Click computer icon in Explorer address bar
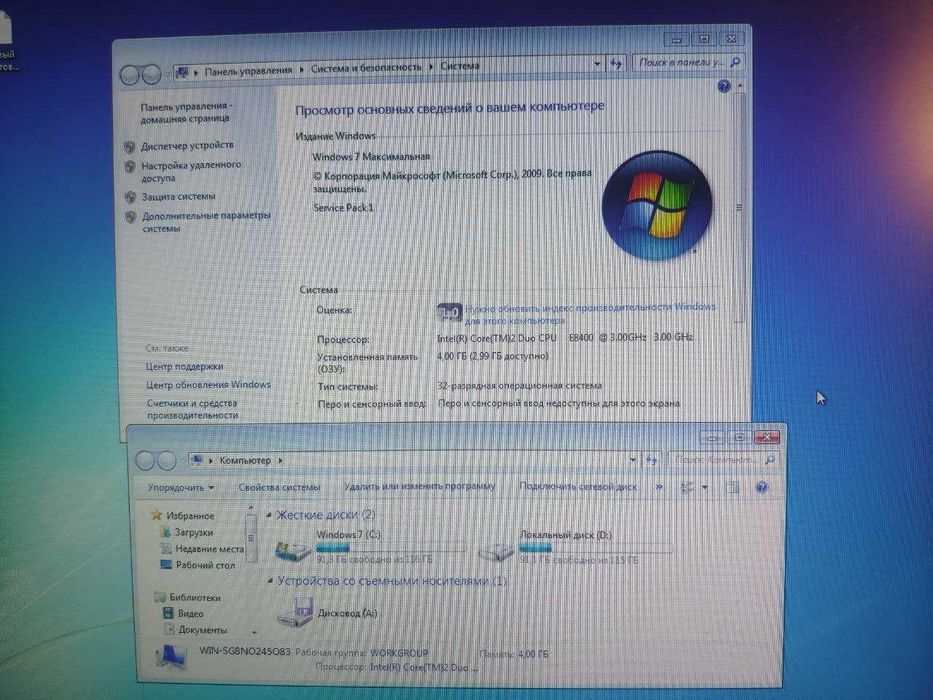 [x=198, y=461]
